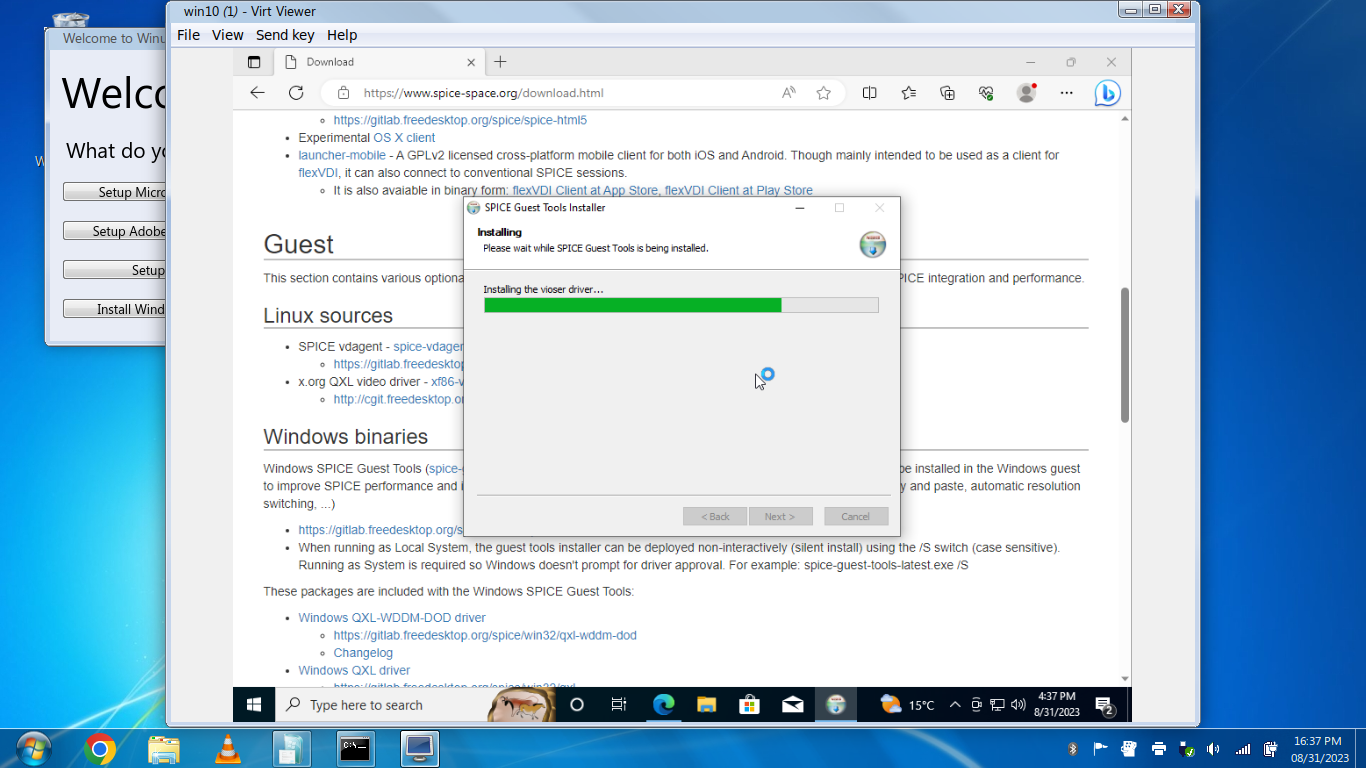Open command prompt in host taskbar
Screen dimensions: 1366x768
tap(355, 749)
